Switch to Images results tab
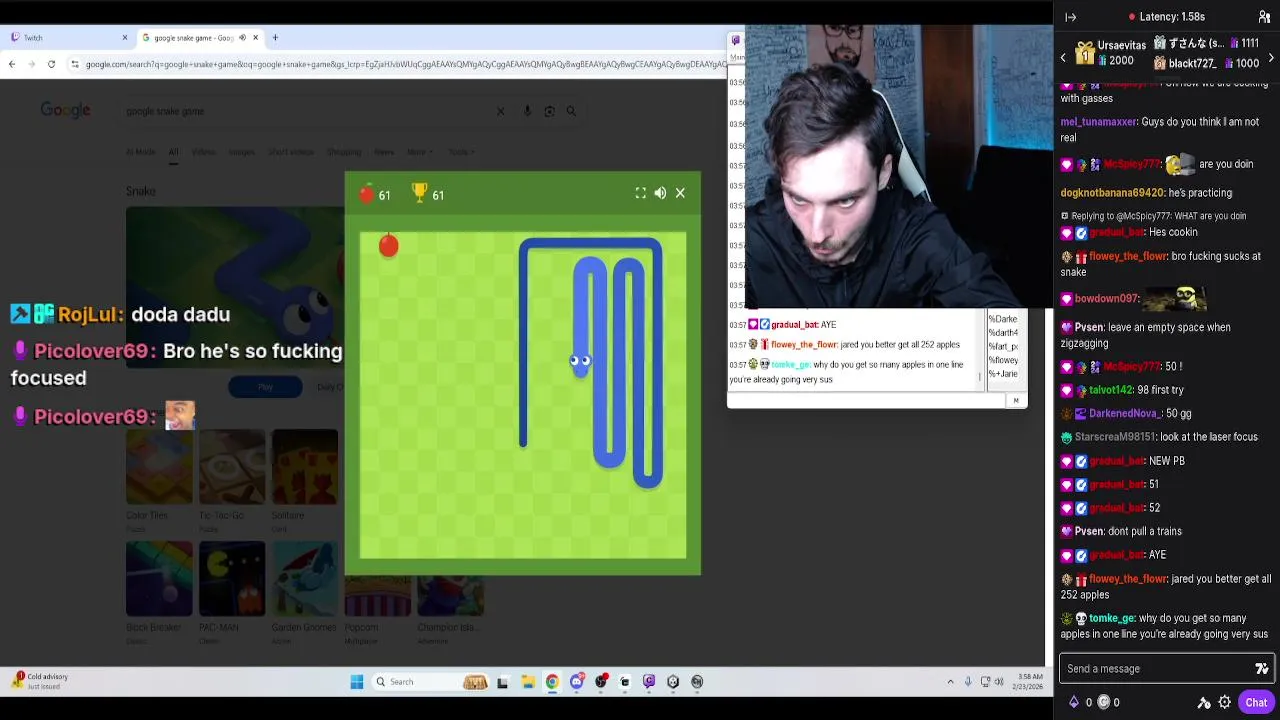This screenshot has width=1280, height=720. tap(241, 152)
